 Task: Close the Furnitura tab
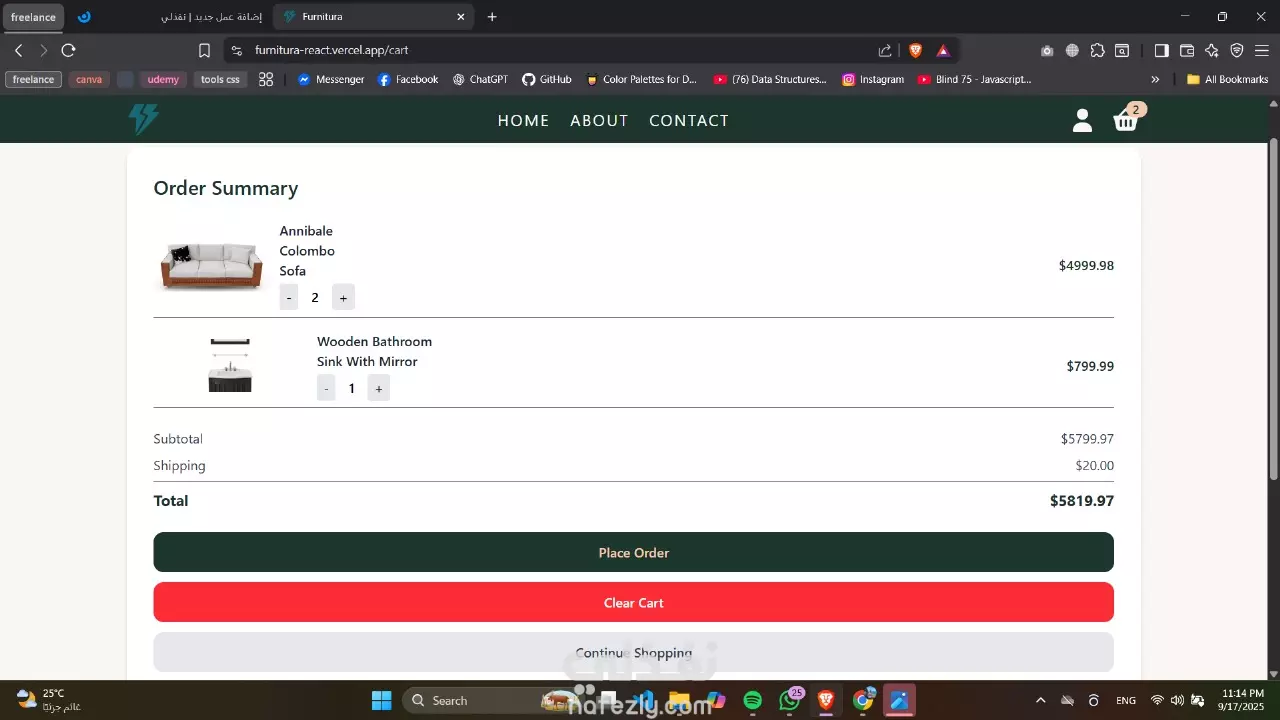460,17
